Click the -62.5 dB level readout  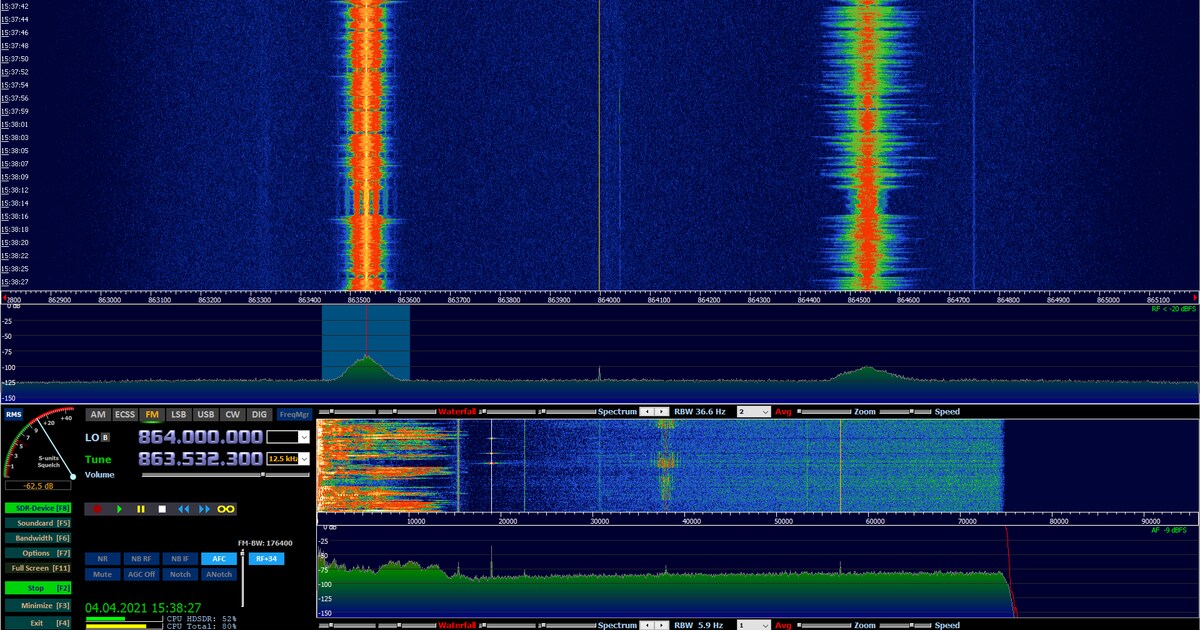(38, 486)
